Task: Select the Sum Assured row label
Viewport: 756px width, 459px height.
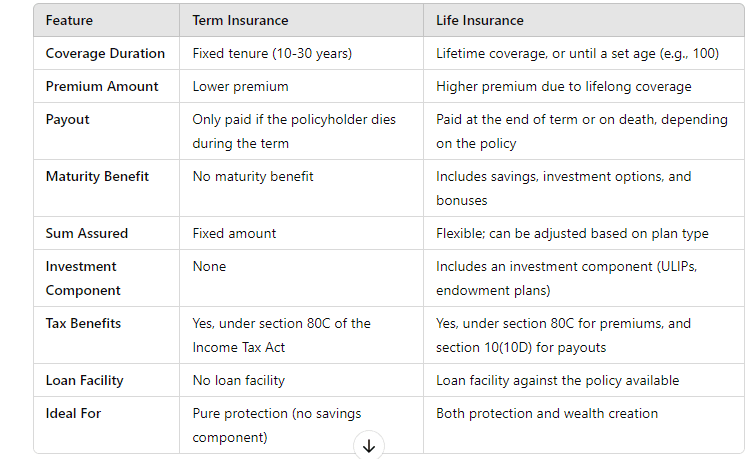Action: point(87,233)
